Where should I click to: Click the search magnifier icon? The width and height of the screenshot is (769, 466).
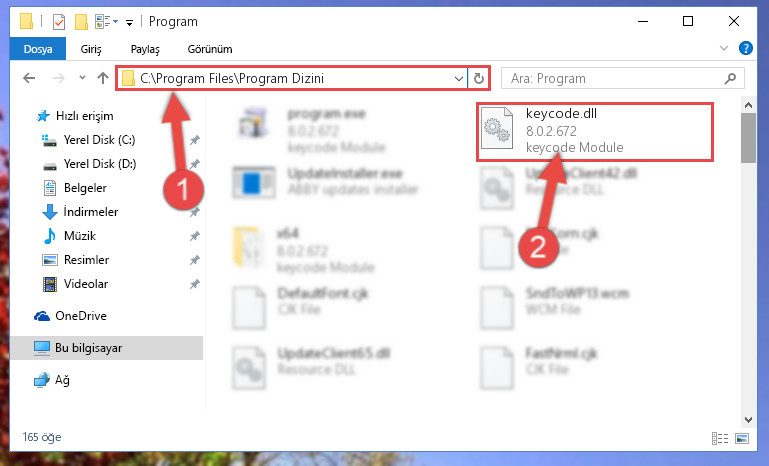coord(730,78)
